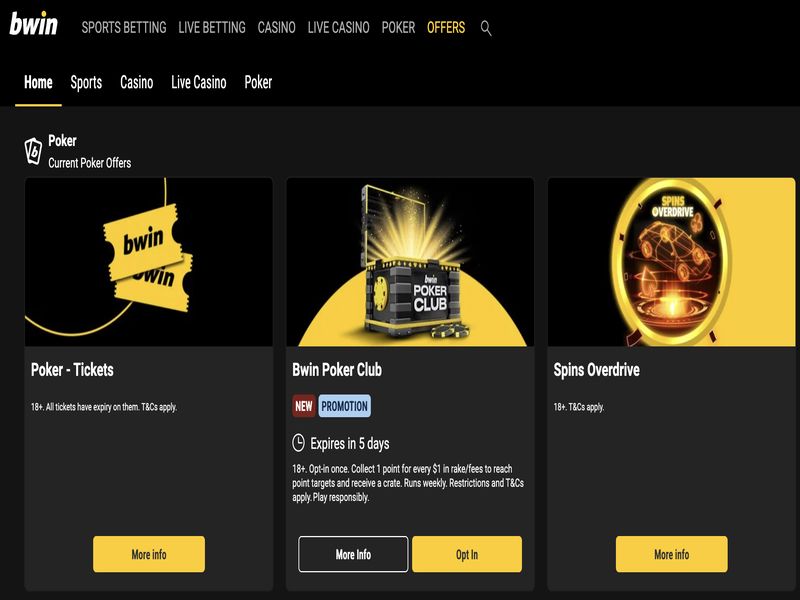Open SPORTS BETTING in the top navigation
800x600 pixels.
pyautogui.click(x=124, y=28)
